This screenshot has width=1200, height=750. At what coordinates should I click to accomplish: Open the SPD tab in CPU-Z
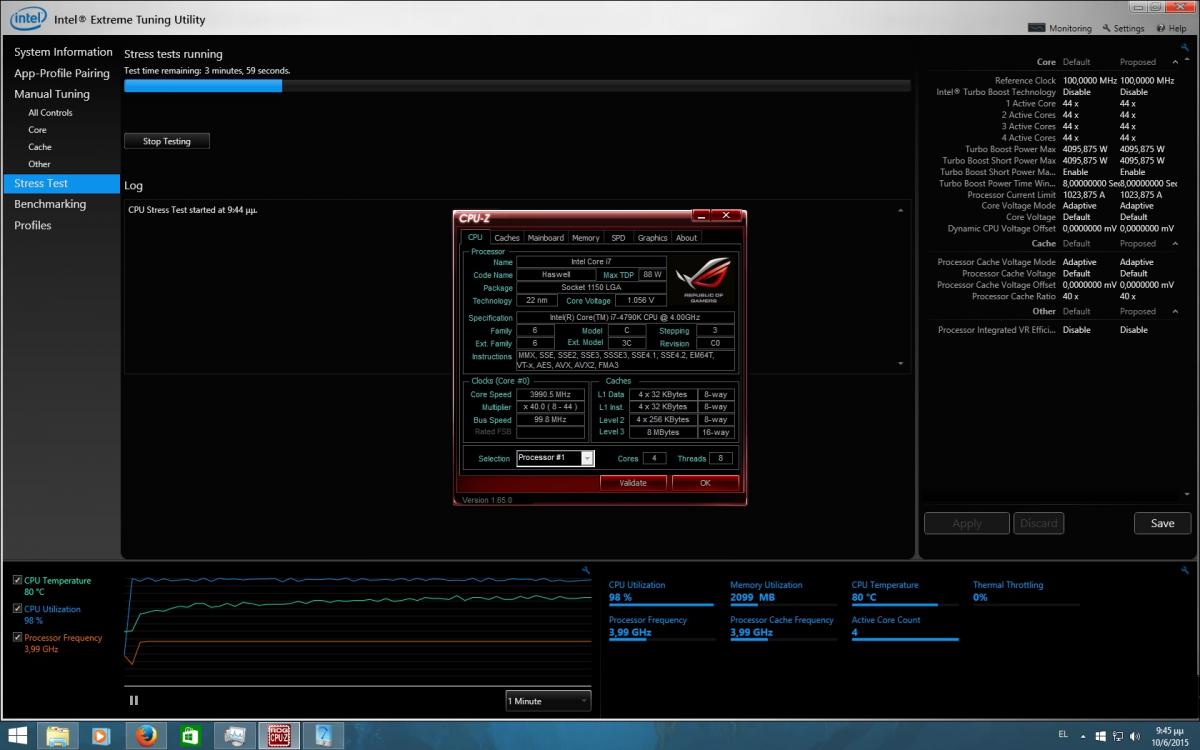(x=618, y=238)
